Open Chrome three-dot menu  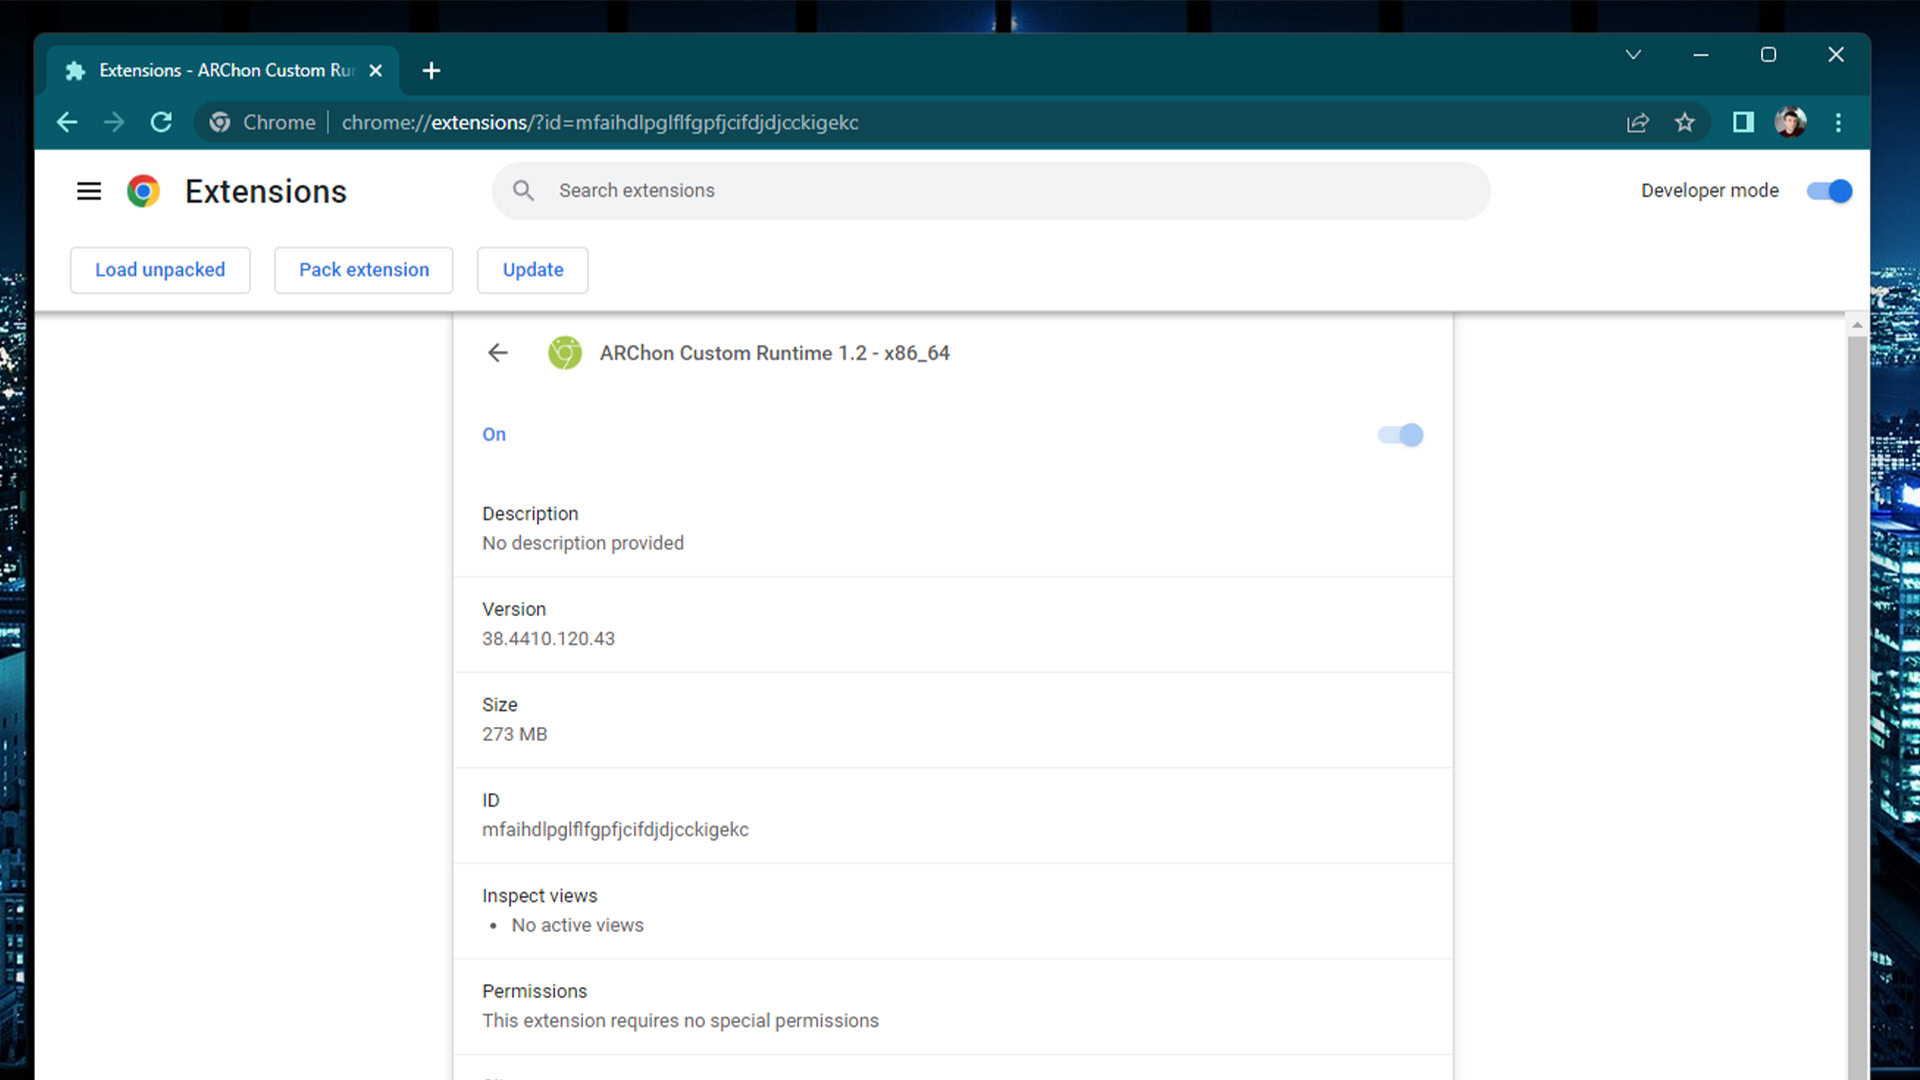pyautogui.click(x=1838, y=122)
